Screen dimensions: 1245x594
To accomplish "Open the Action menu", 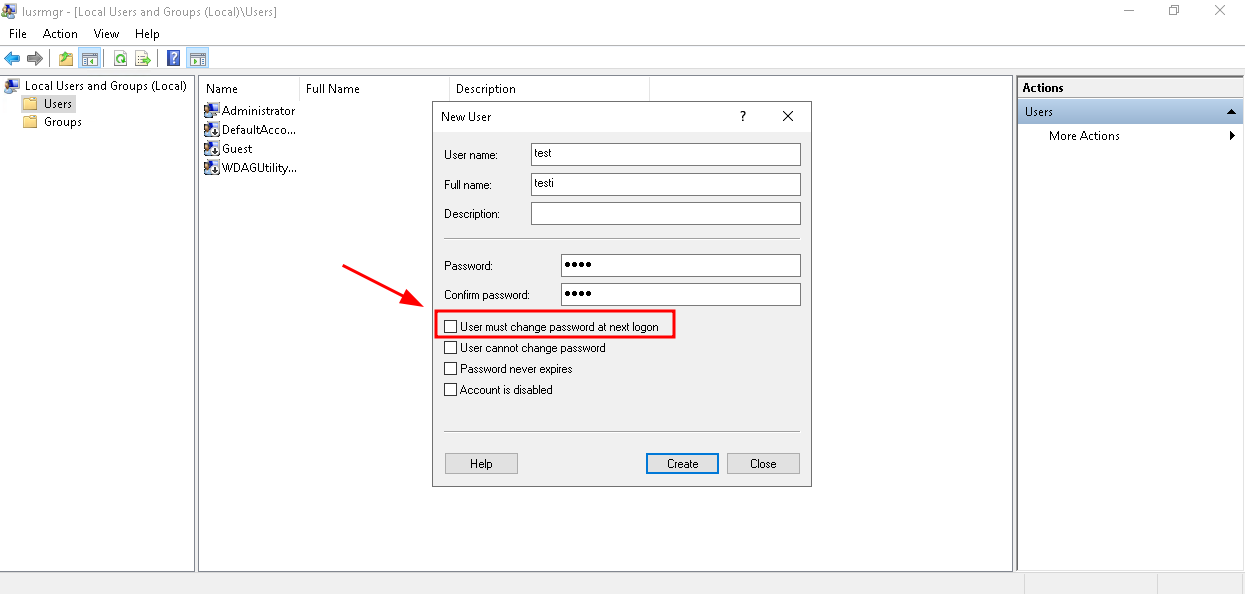I will point(60,34).
